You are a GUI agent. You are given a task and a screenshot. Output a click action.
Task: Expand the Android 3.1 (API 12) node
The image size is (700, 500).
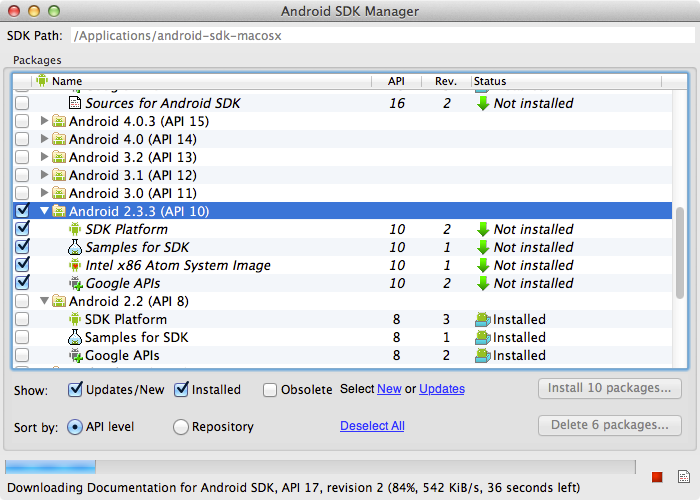pos(44,175)
